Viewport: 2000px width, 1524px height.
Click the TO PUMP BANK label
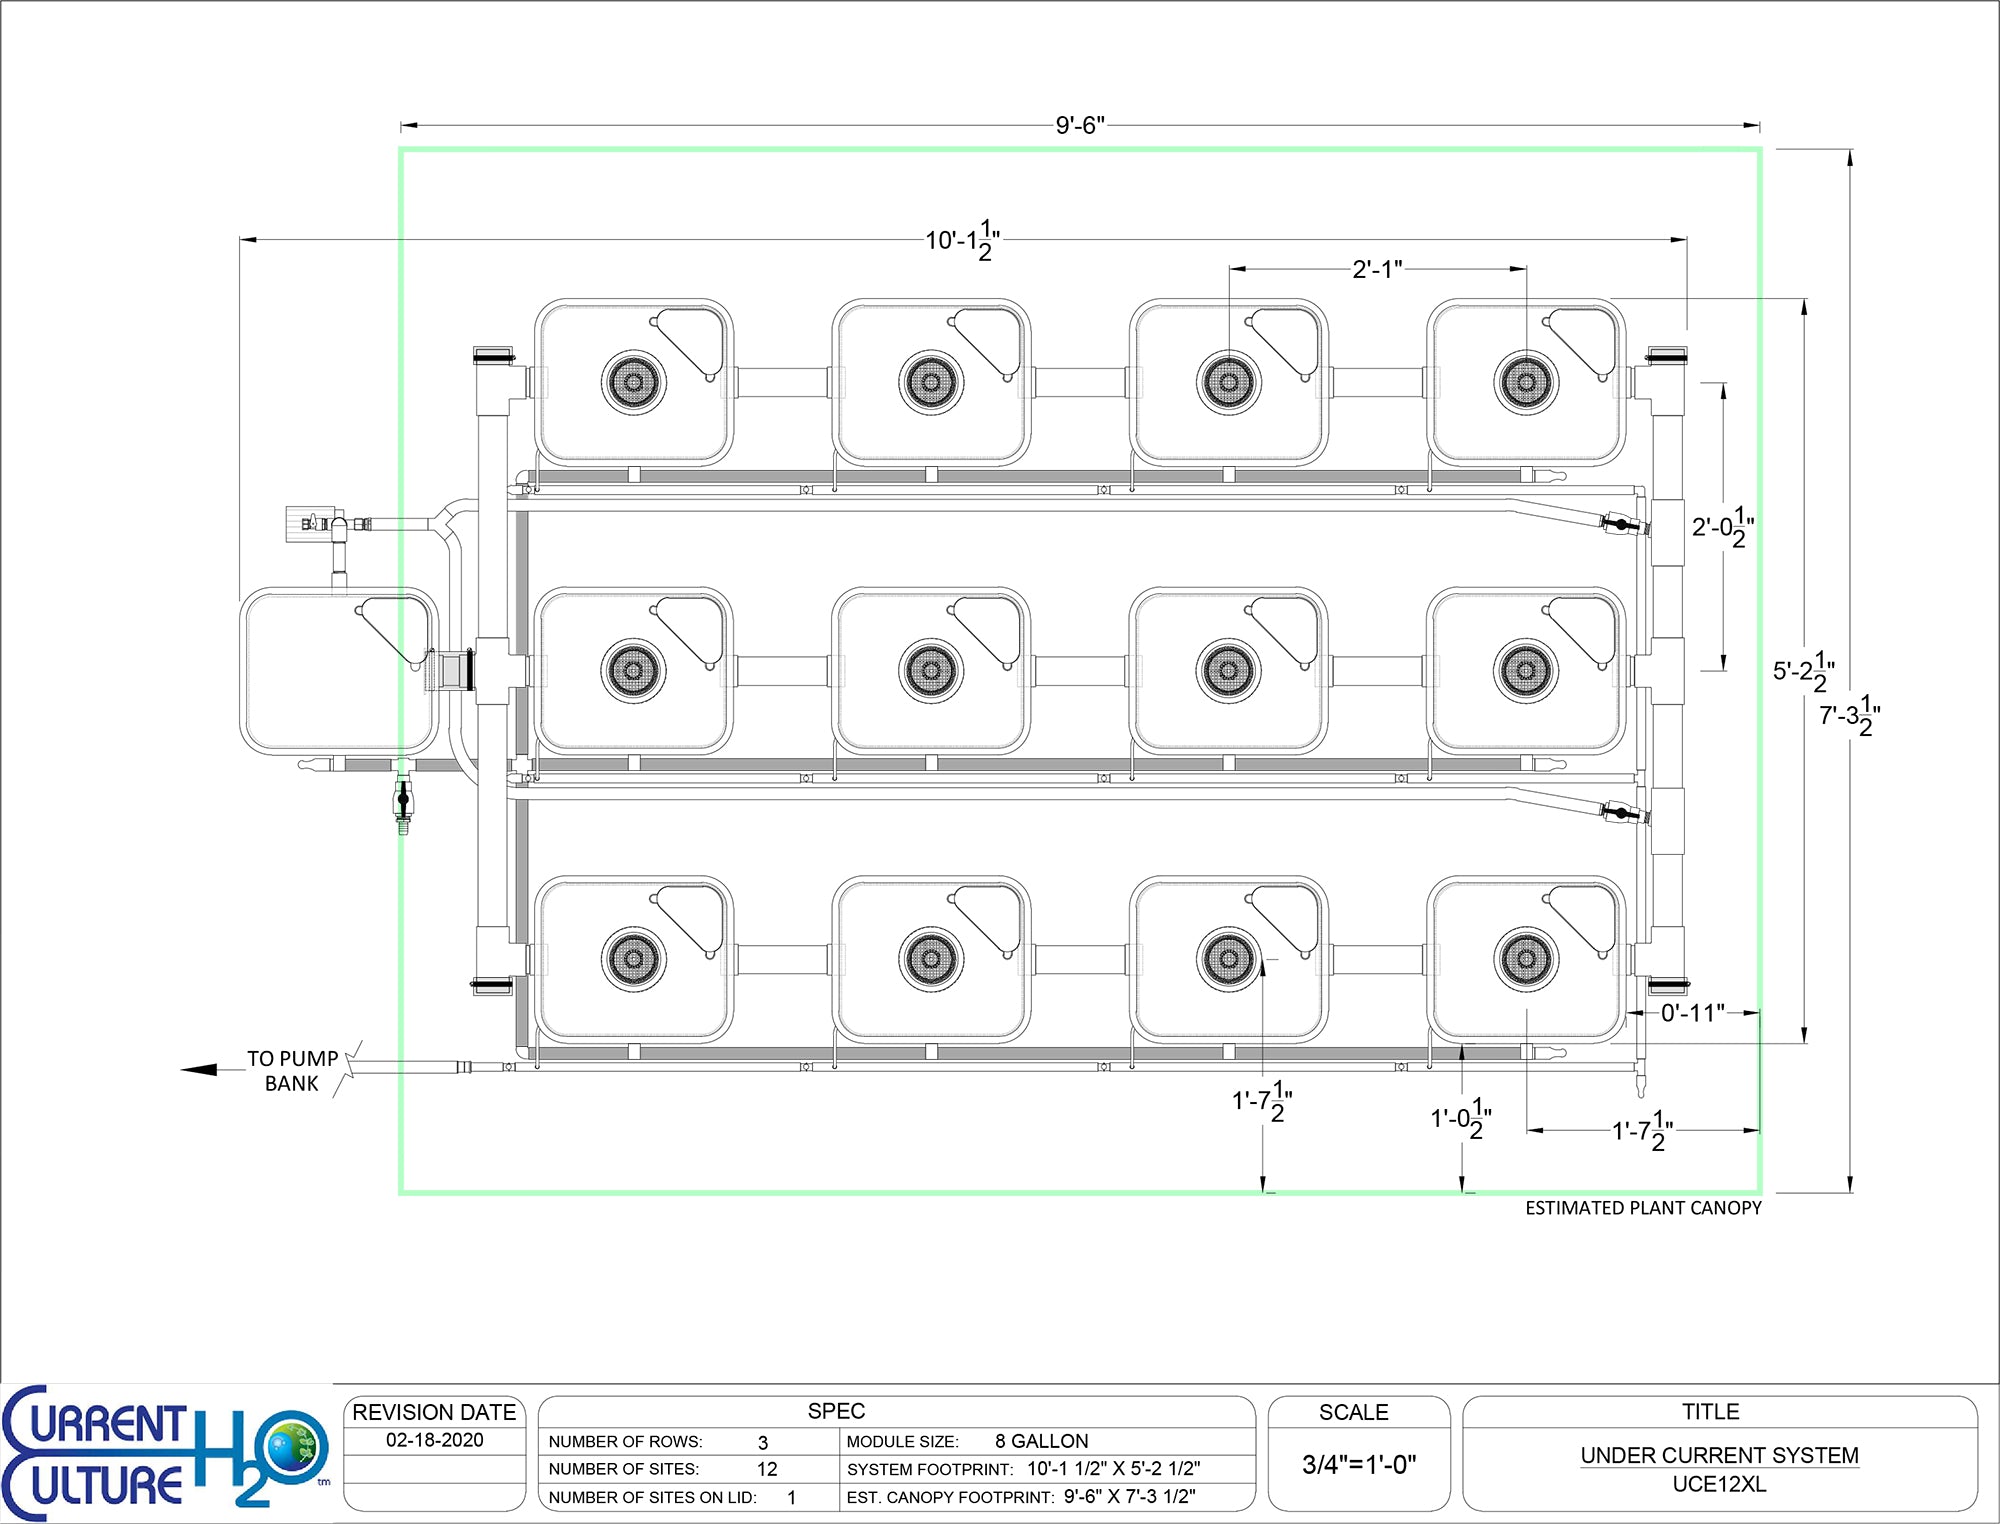tap(292, 1071)
